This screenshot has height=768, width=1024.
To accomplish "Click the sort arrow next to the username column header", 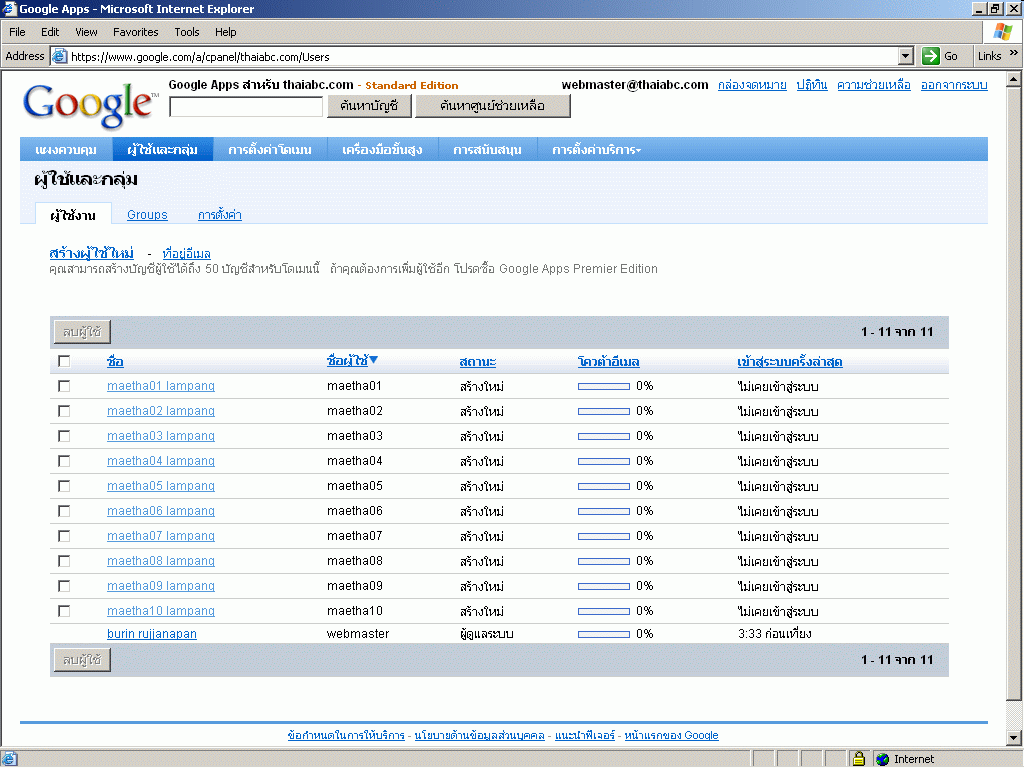I will point(374,361).
